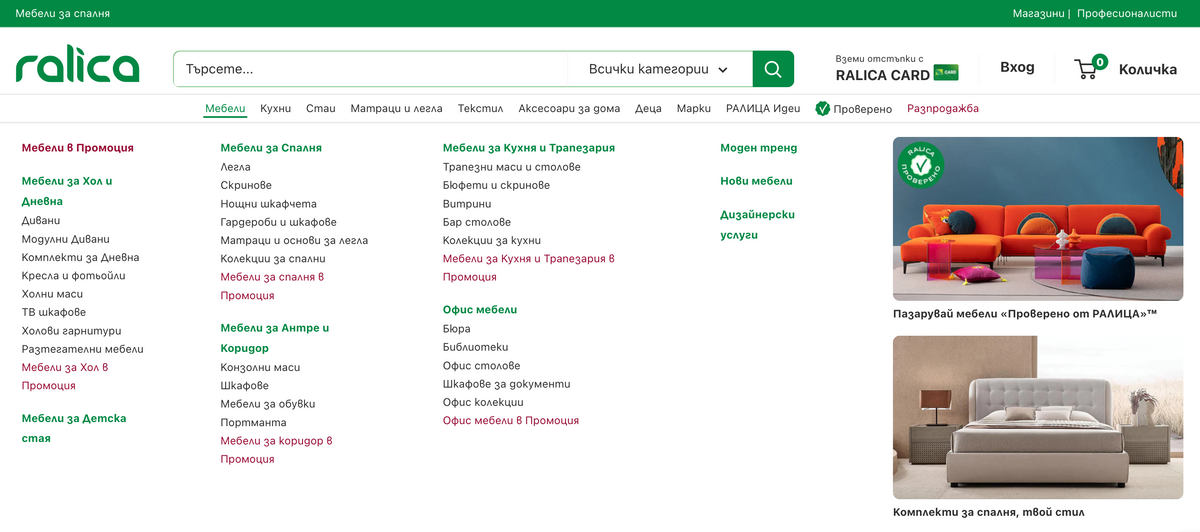Open Аксесоари за дома menu
Screen dimensions: 1200x532
pyautogui.click(x=569, y=108)
